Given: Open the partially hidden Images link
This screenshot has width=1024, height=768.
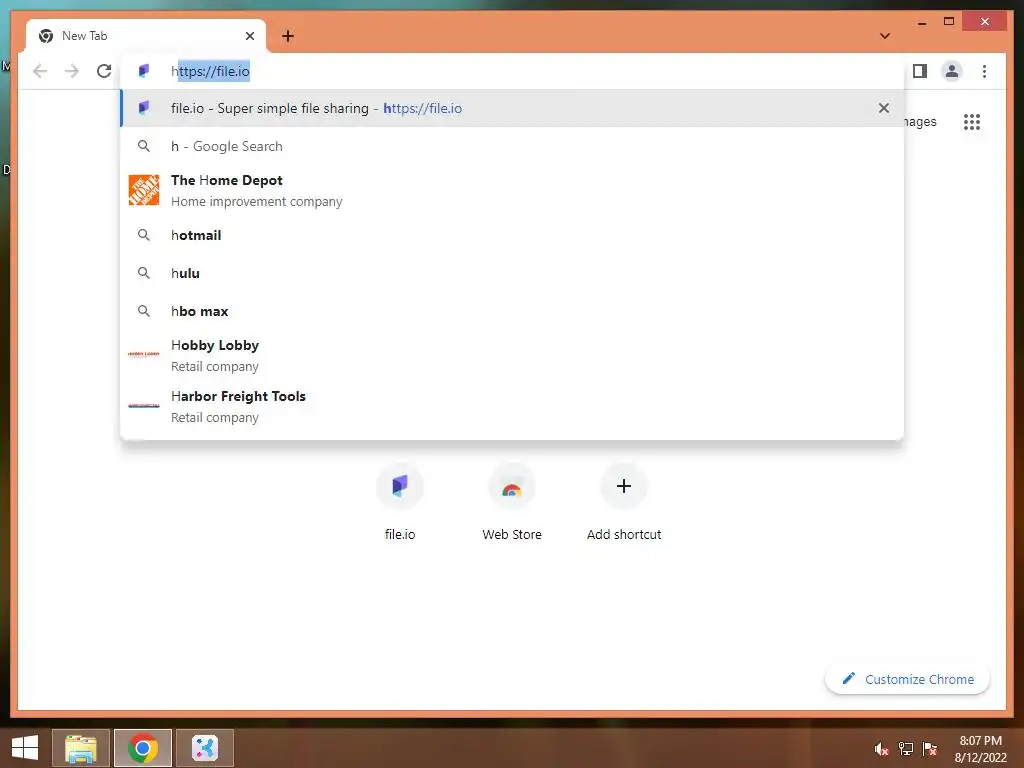Looking at the screenshot, I should click(921, 121).
